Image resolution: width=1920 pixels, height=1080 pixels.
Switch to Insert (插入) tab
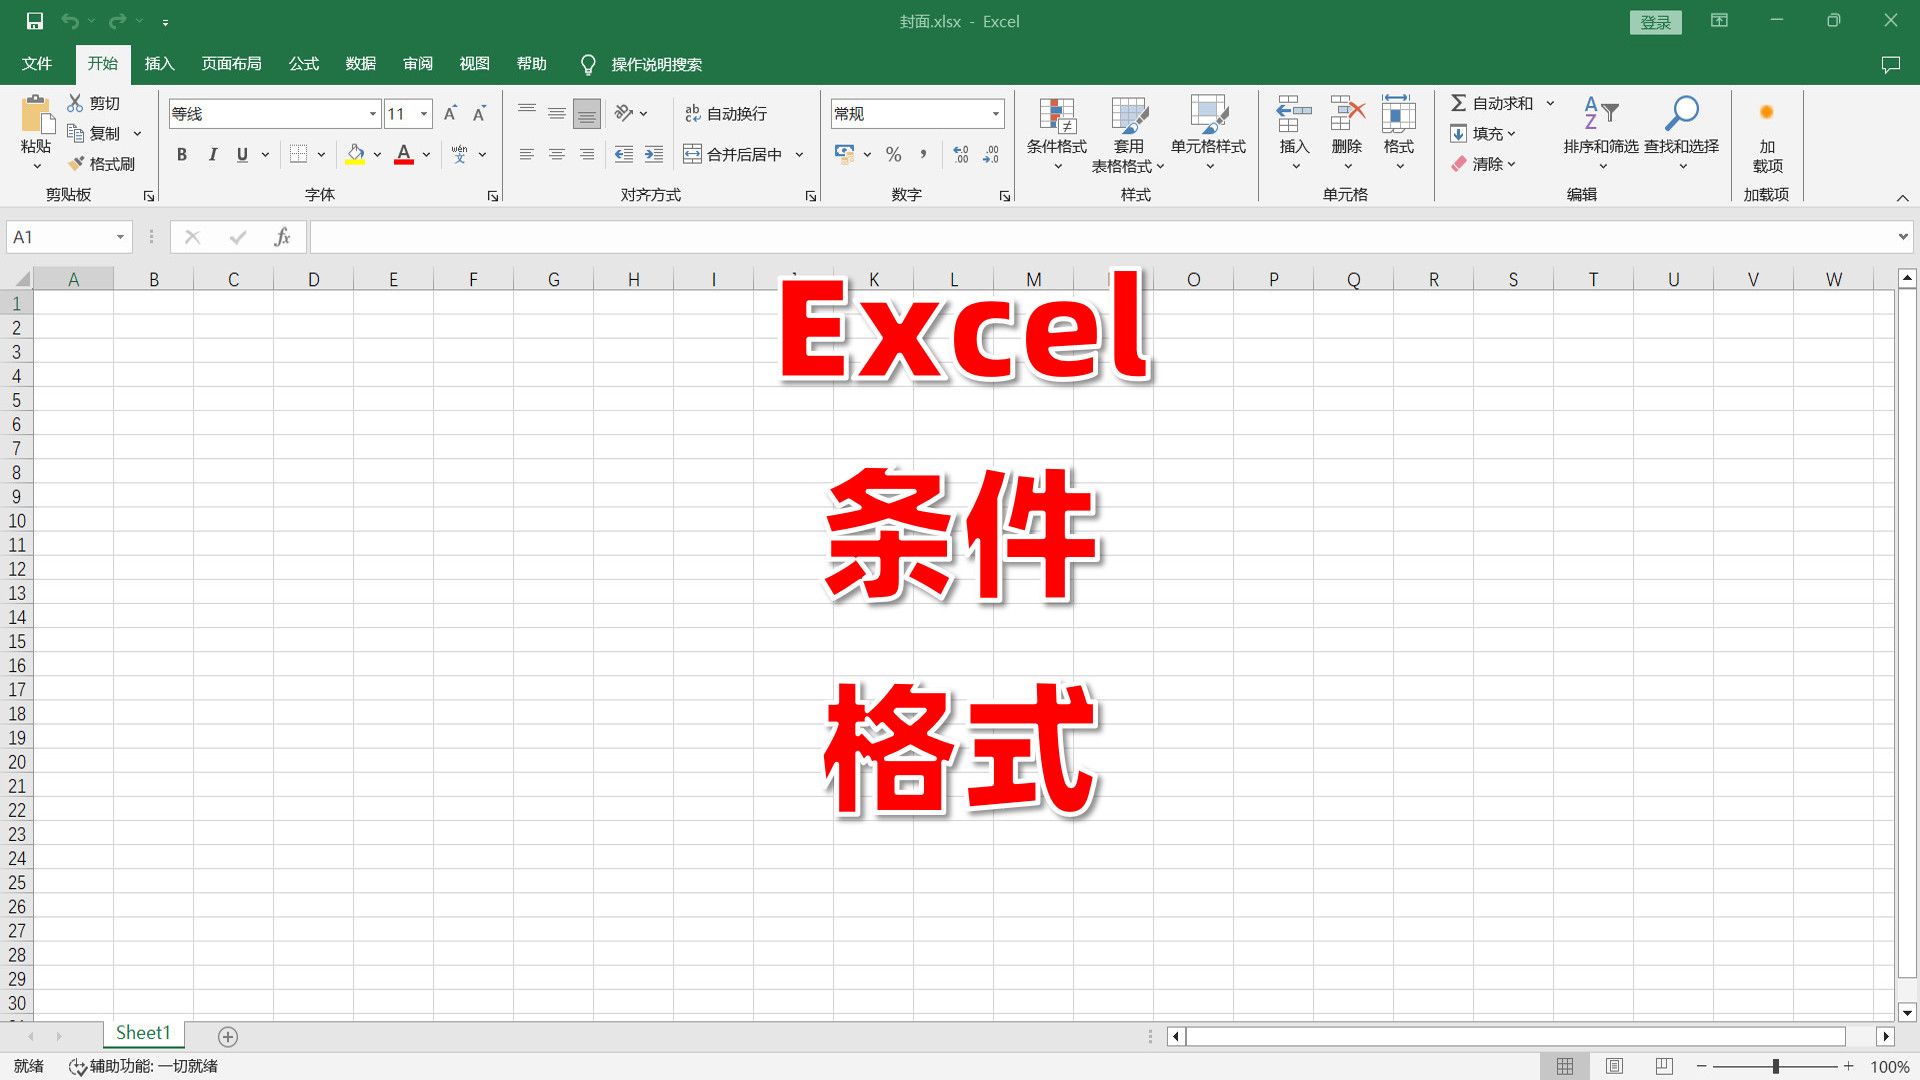pyautogui.click(x=159, y=64)
